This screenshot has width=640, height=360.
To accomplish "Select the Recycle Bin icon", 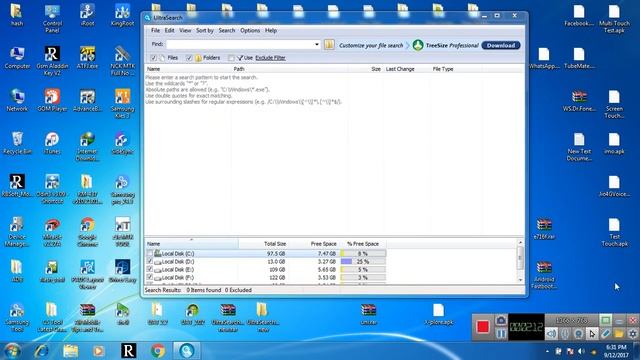I will coord(17,143).
